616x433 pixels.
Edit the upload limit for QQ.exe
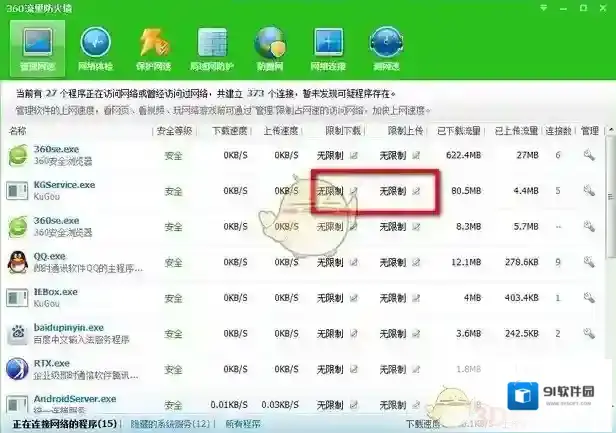click(417, 262)
